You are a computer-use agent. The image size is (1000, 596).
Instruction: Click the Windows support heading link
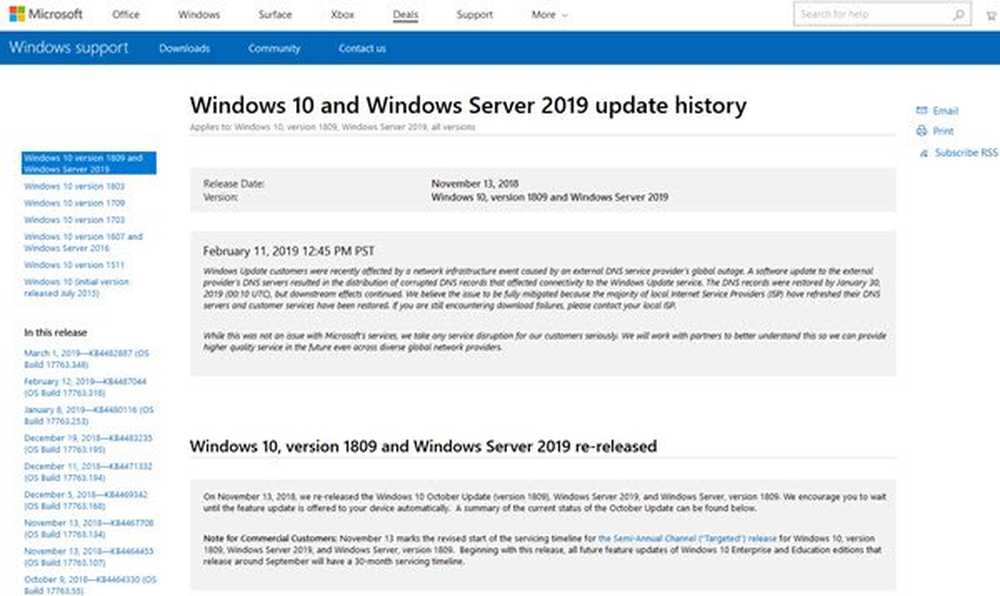(69, 48)
